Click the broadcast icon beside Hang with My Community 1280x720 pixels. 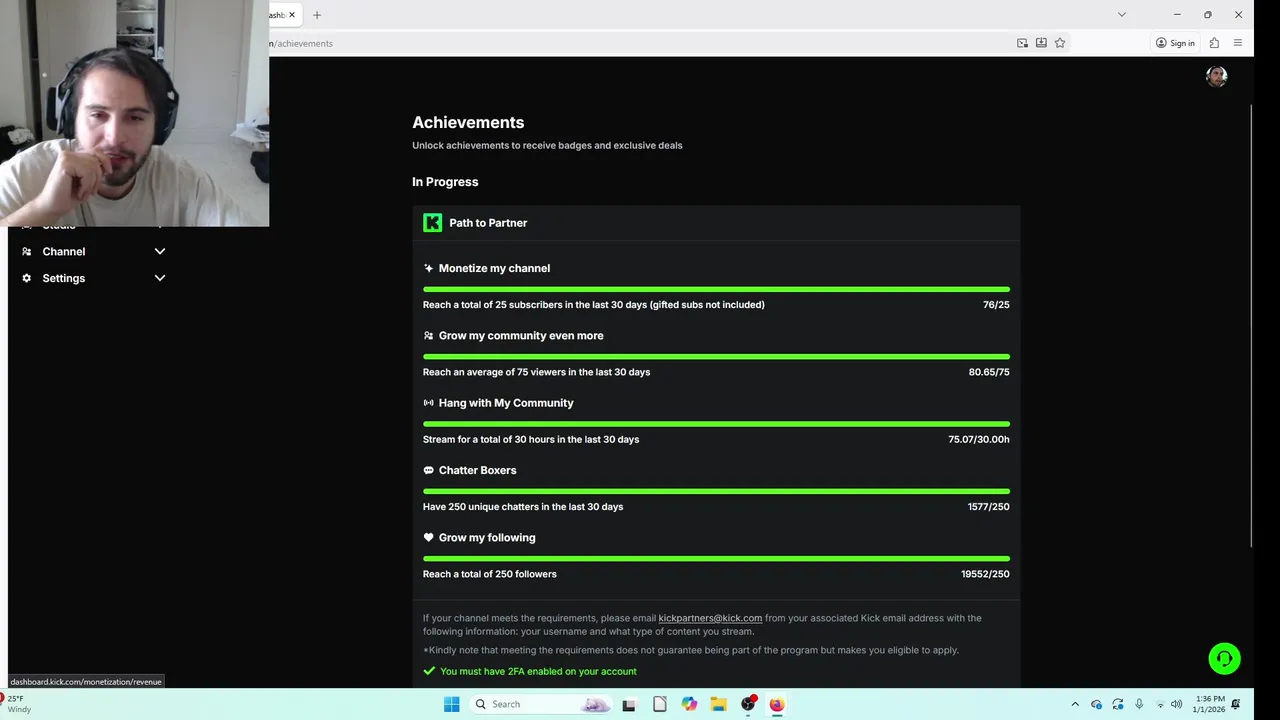click(x=428, y=403)
